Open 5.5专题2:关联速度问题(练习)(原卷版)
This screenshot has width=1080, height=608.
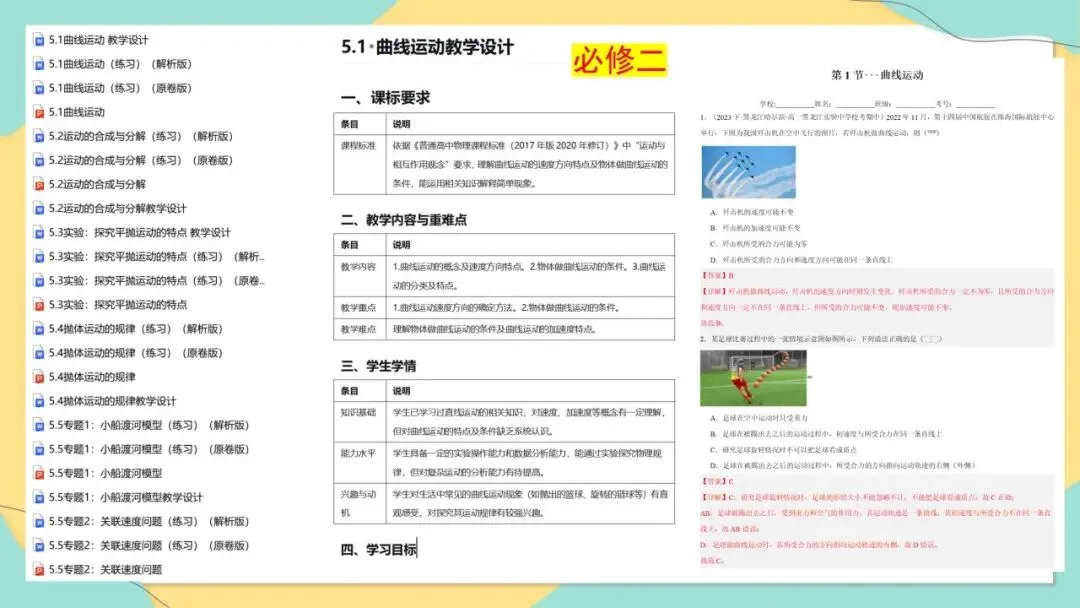(149, 546)
